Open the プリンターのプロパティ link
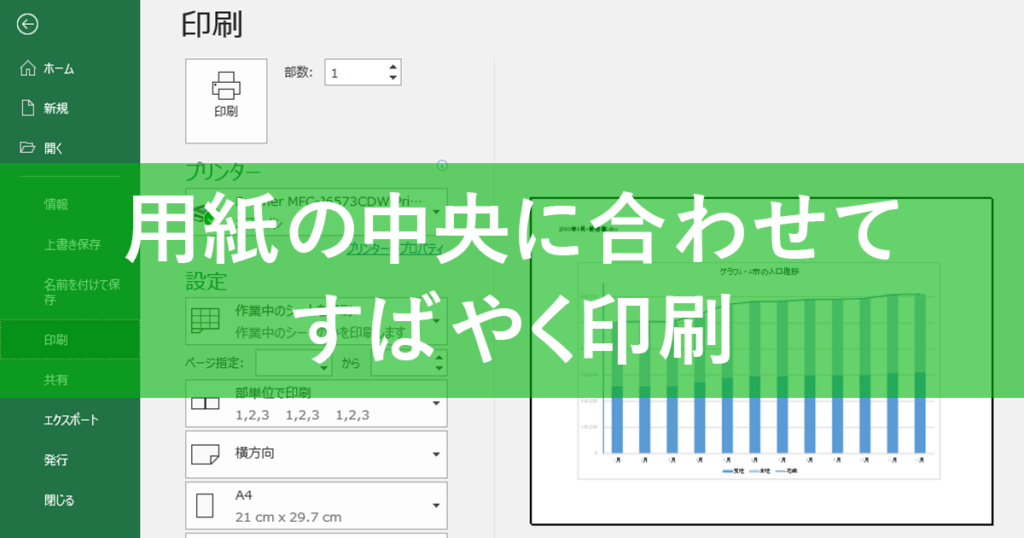Image resolution: width=1024 pixels, height=538 pixels. (x=395, y=249)
